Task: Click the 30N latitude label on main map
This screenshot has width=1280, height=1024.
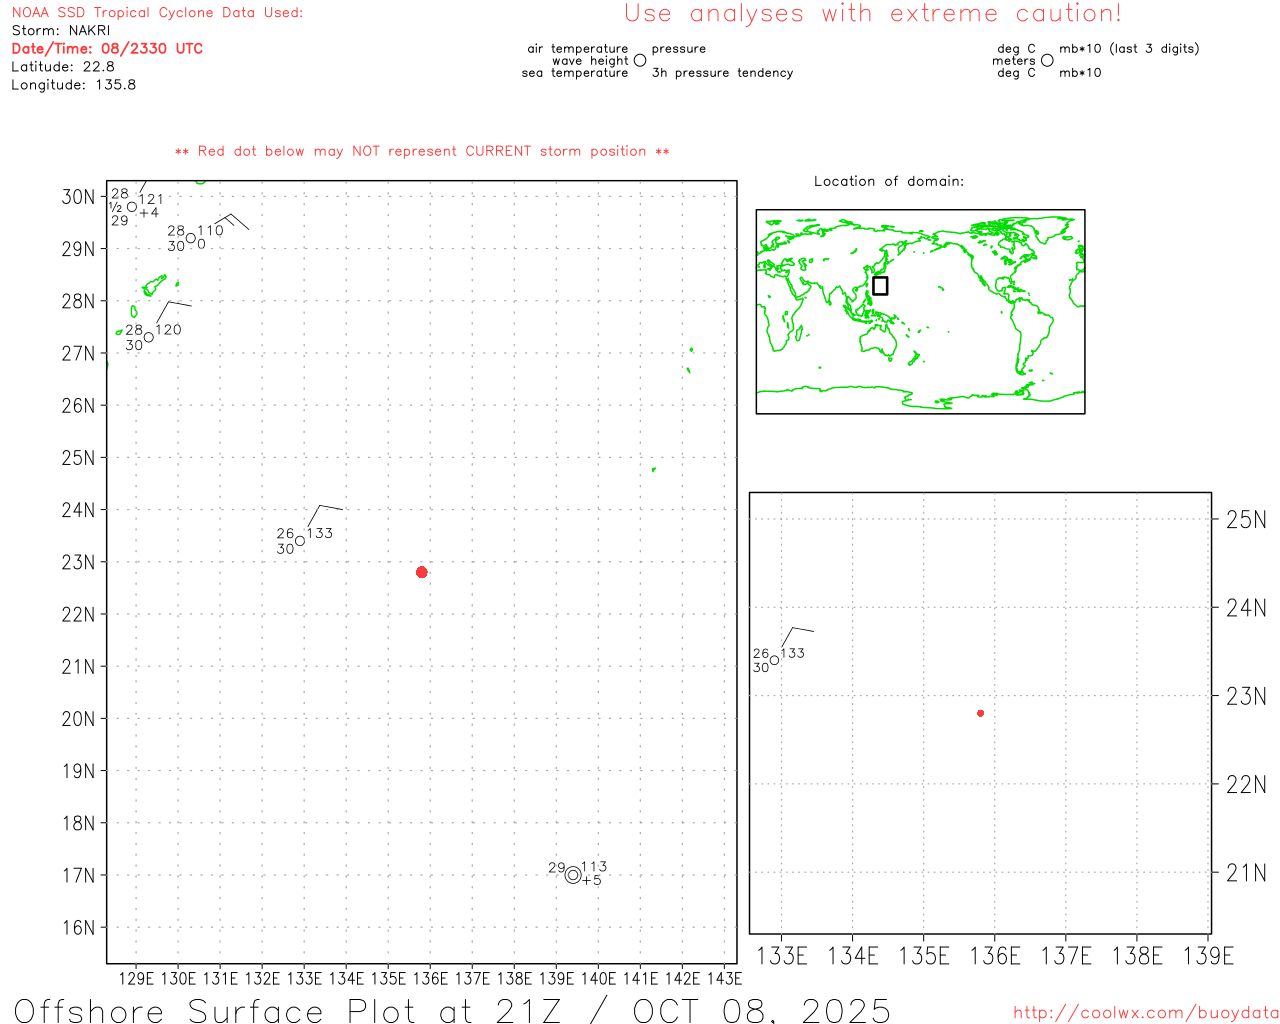Action: click(78, 196)
